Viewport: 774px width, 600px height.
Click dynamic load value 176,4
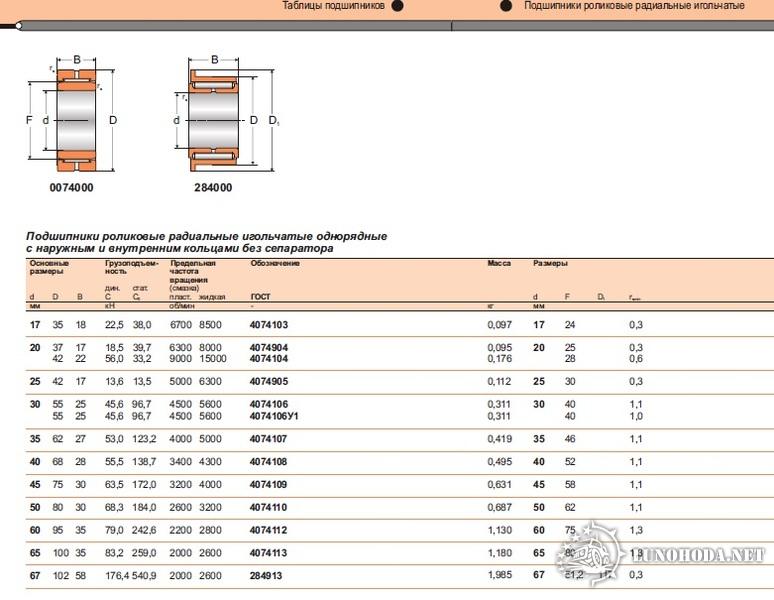(x=117, y=575)
